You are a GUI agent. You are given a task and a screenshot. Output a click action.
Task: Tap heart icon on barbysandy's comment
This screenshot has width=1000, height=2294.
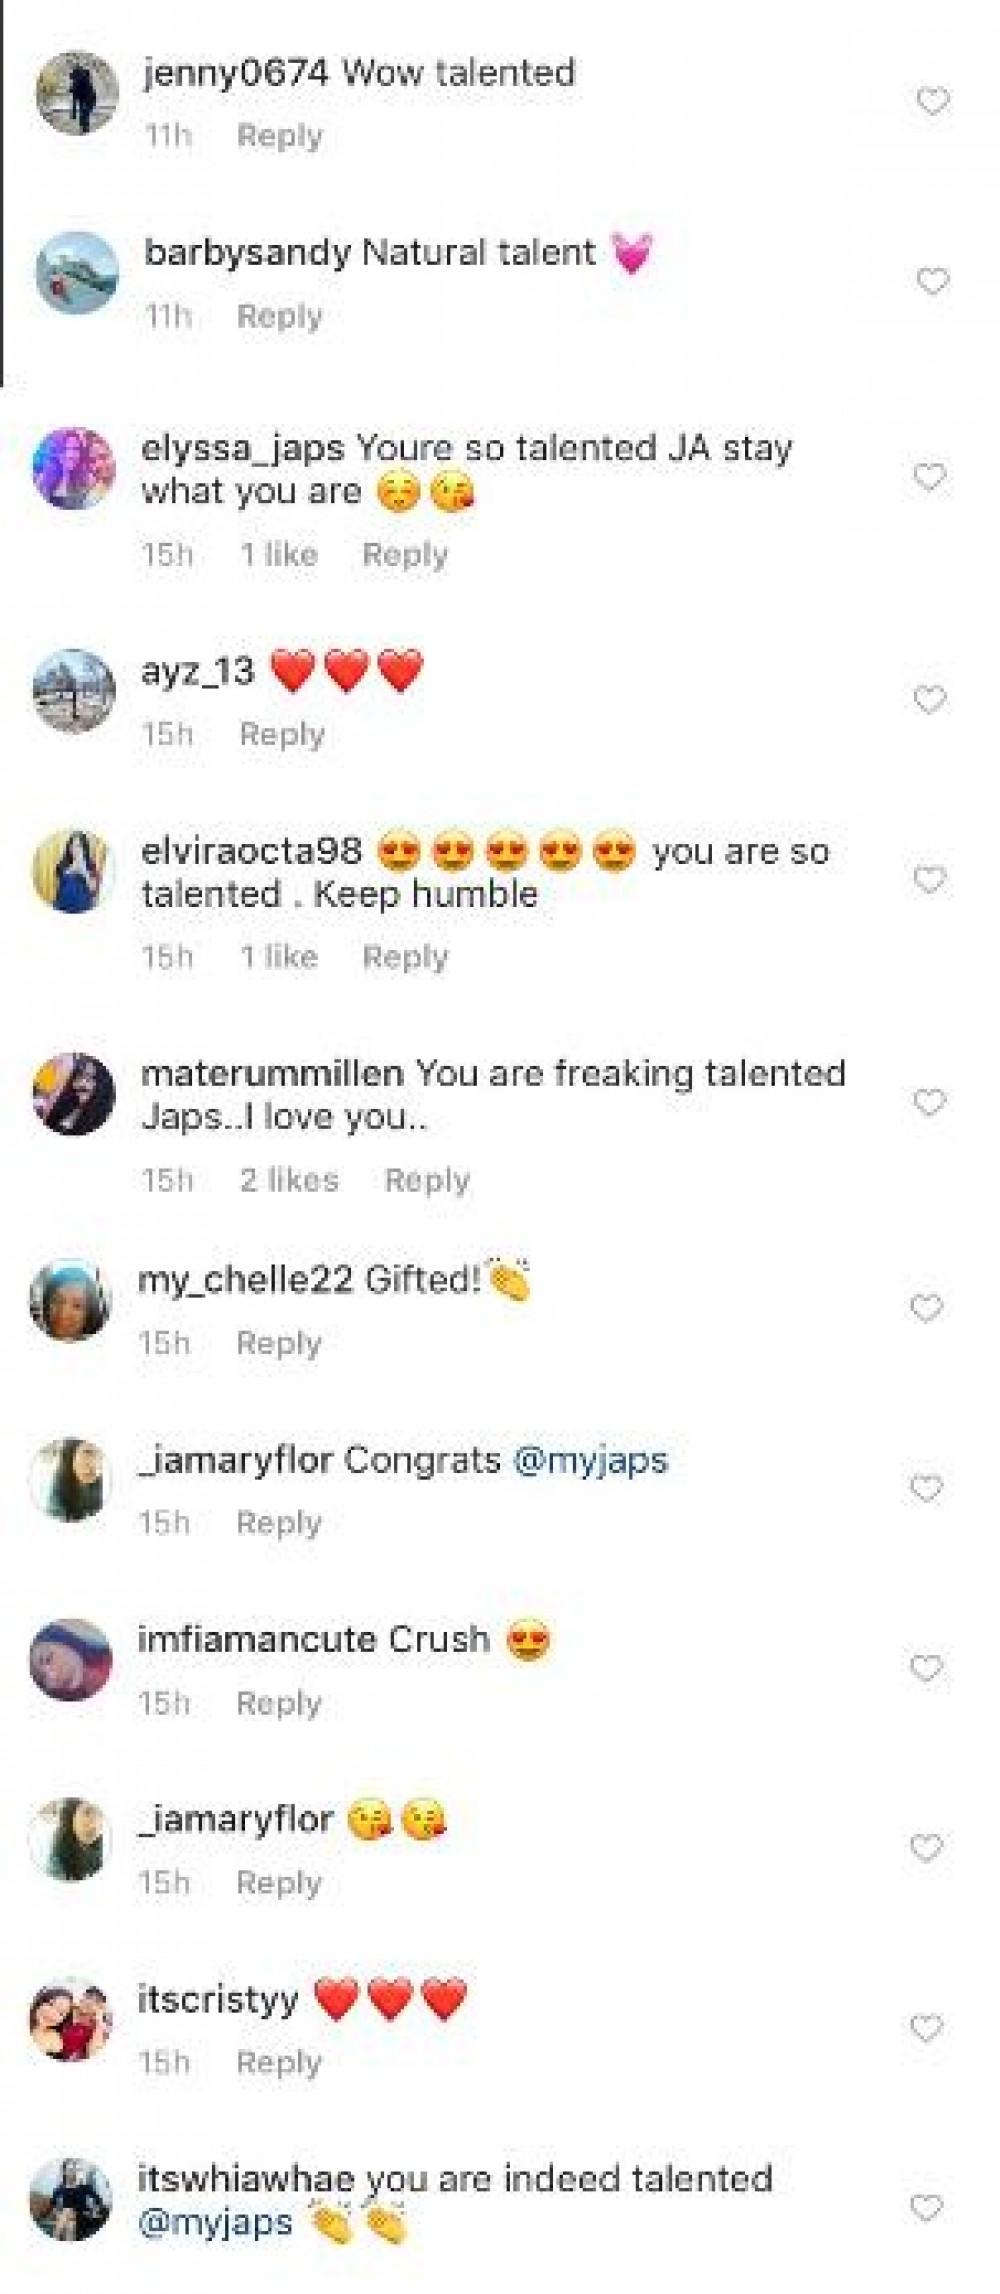[933, 282]
